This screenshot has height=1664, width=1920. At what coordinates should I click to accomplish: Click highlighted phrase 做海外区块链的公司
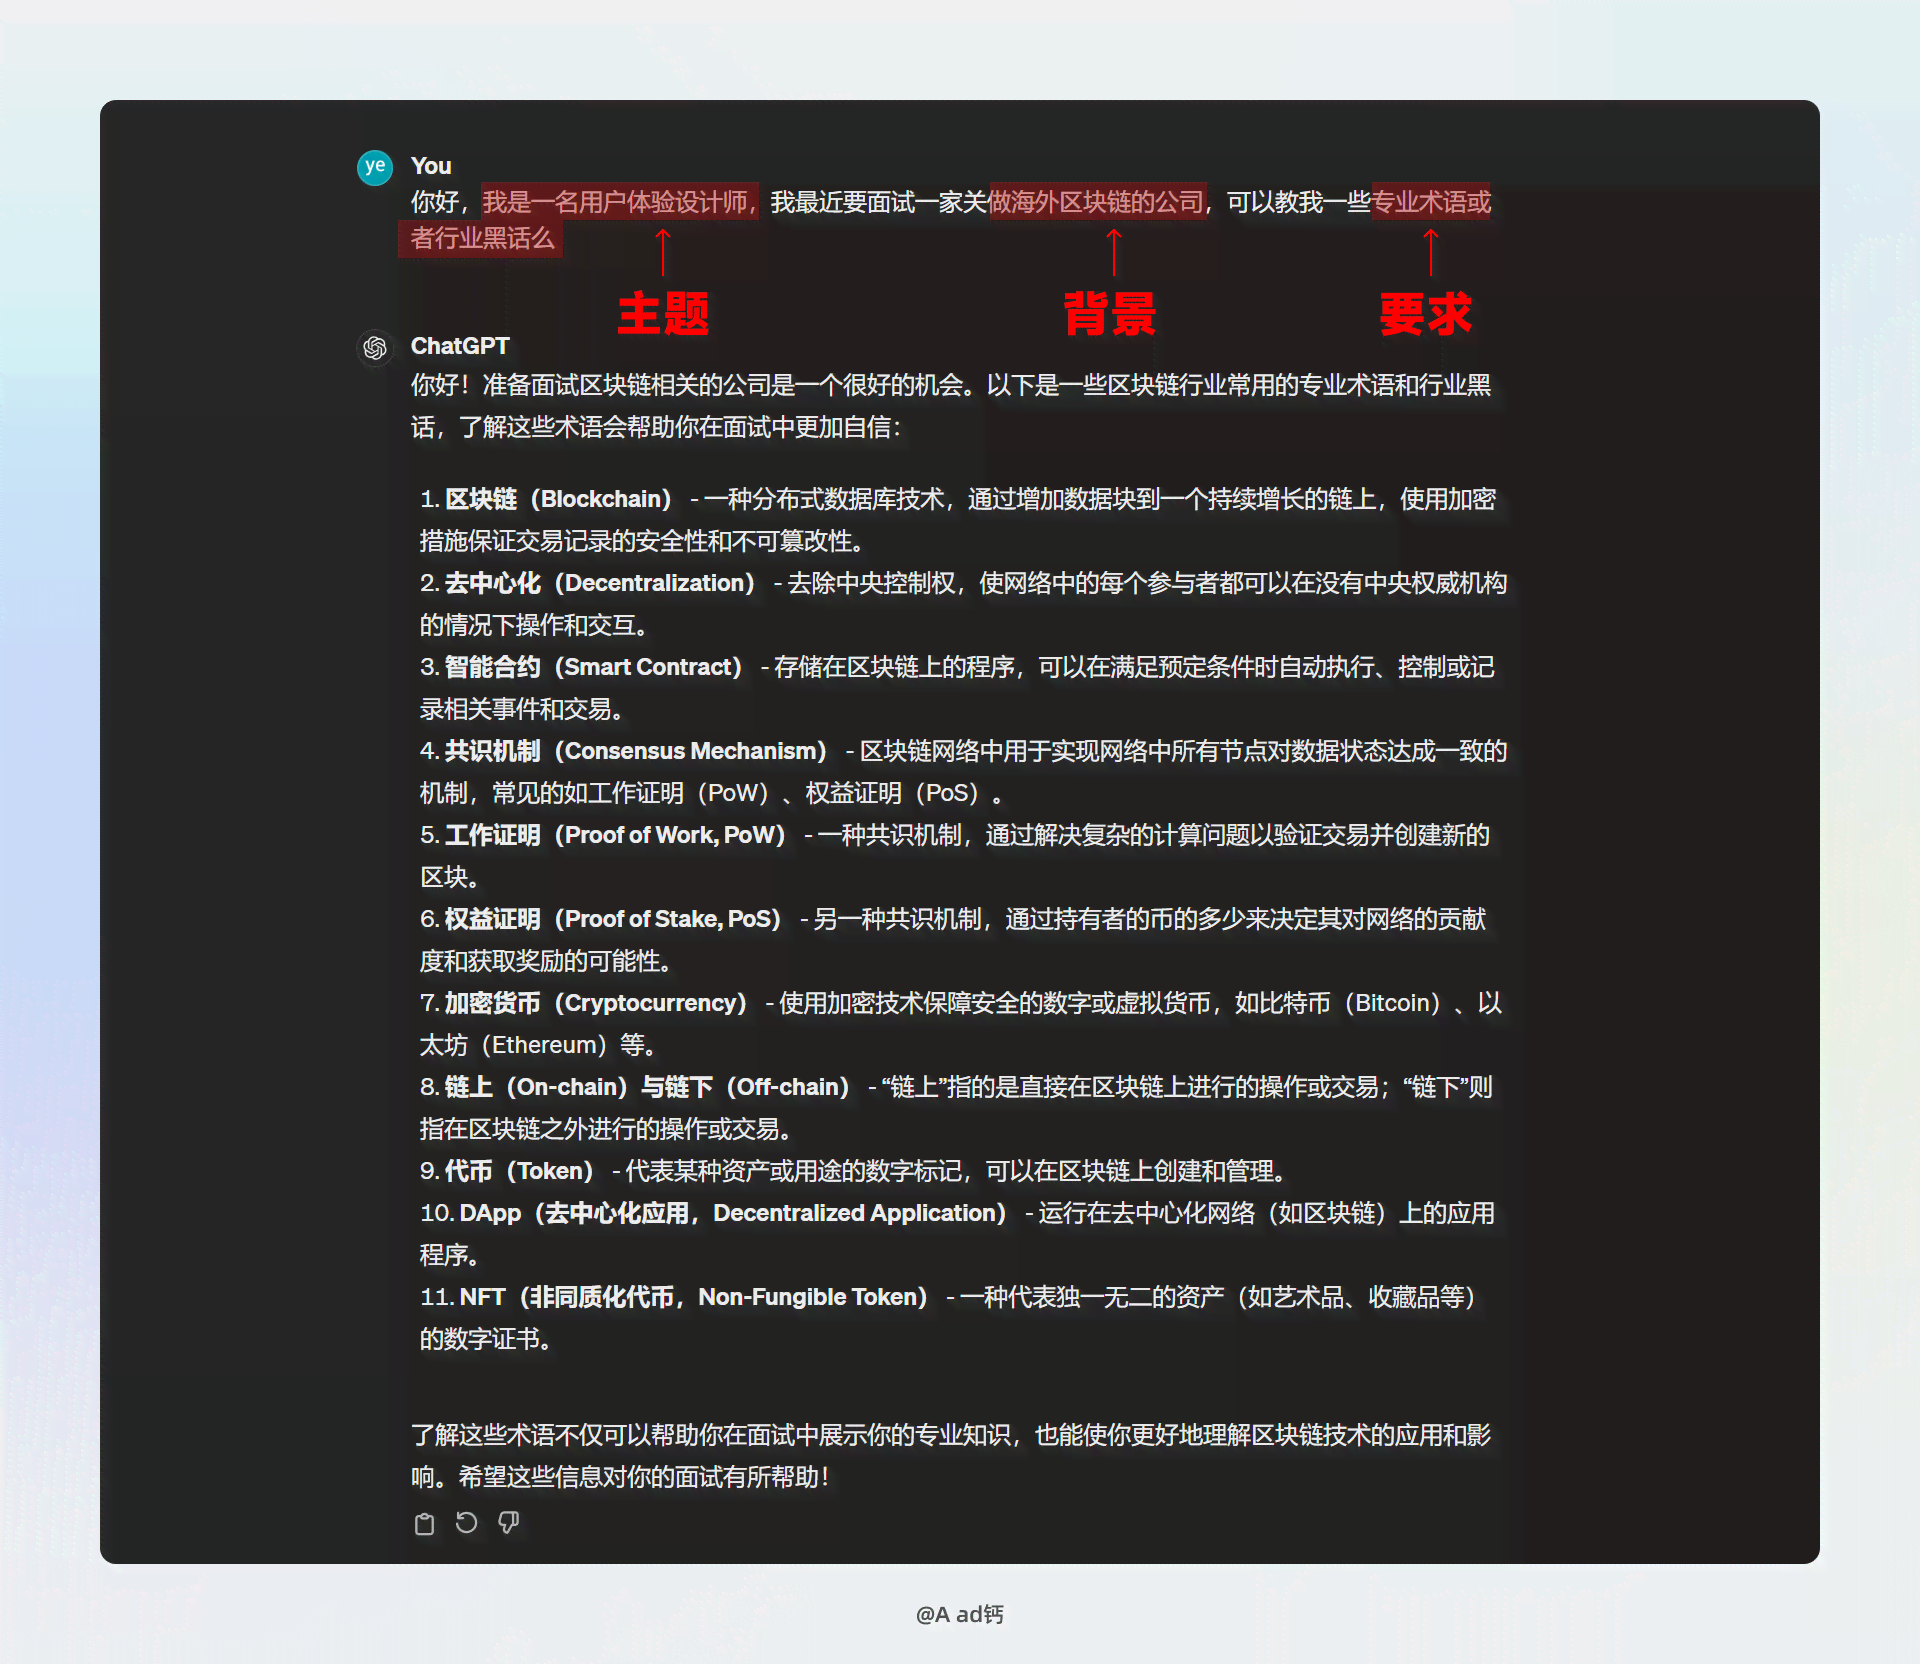1098,202
